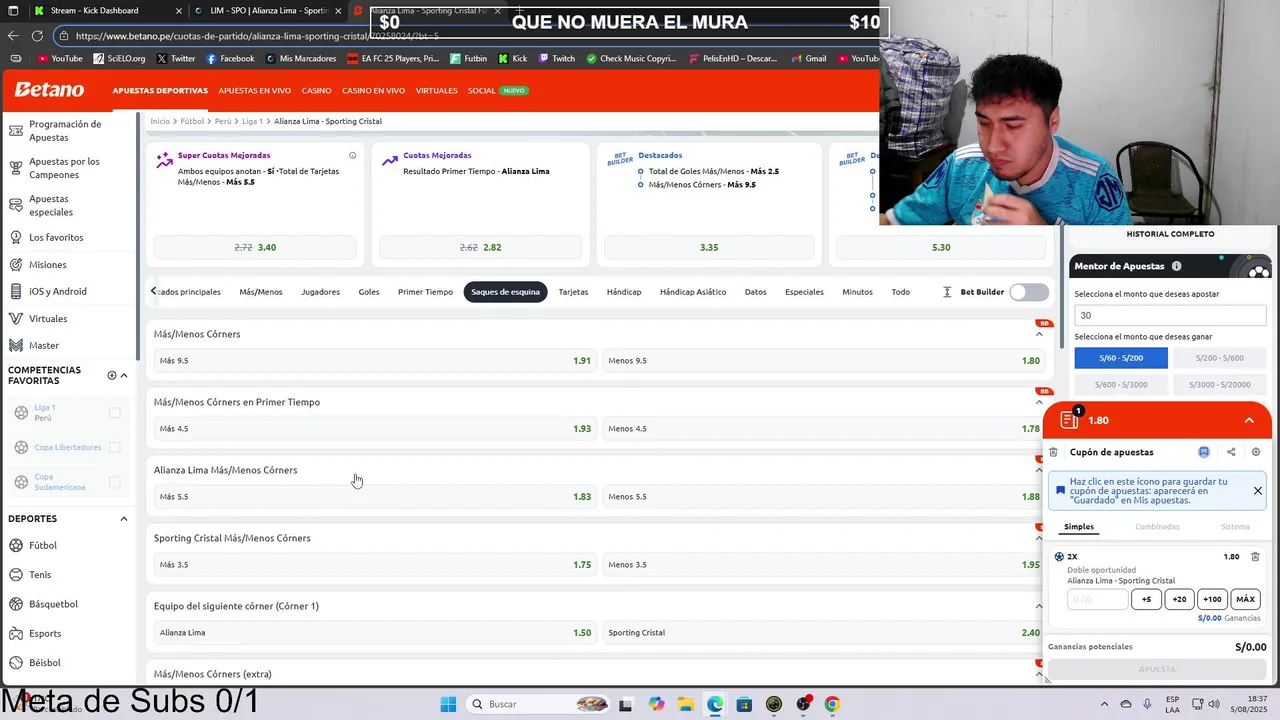Go back in browser
Screen dimensions: 1280x720
13,35
